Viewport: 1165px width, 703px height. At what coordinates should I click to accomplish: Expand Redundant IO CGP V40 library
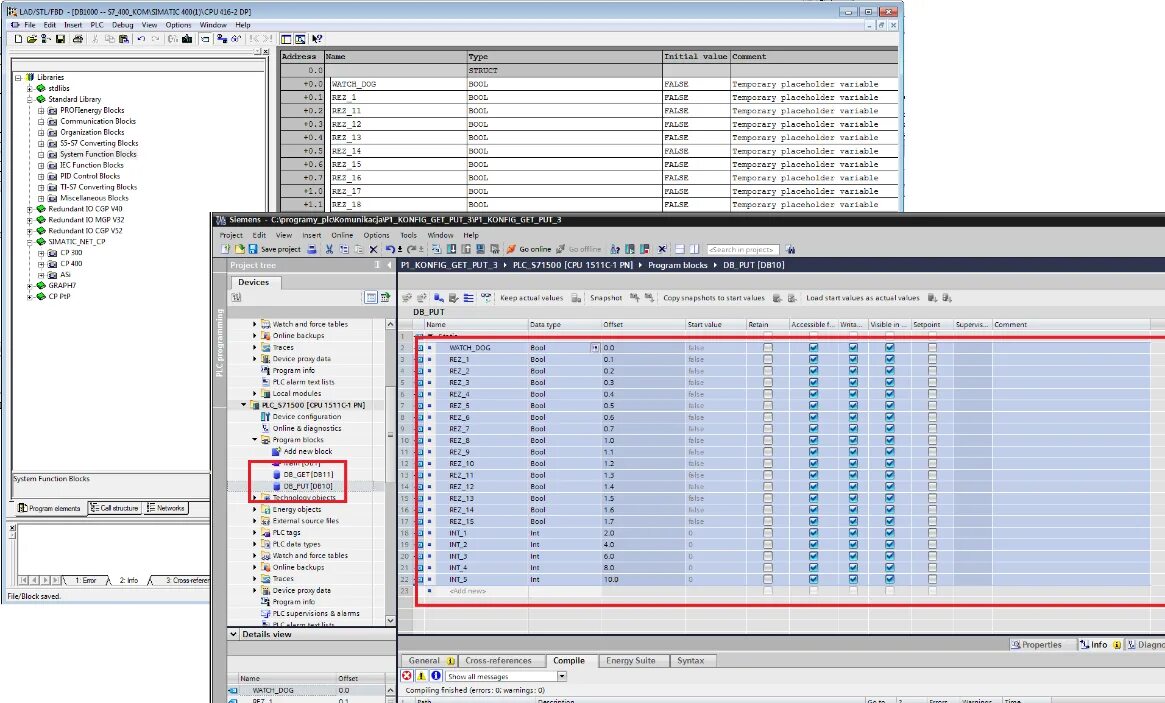[30, 209]
